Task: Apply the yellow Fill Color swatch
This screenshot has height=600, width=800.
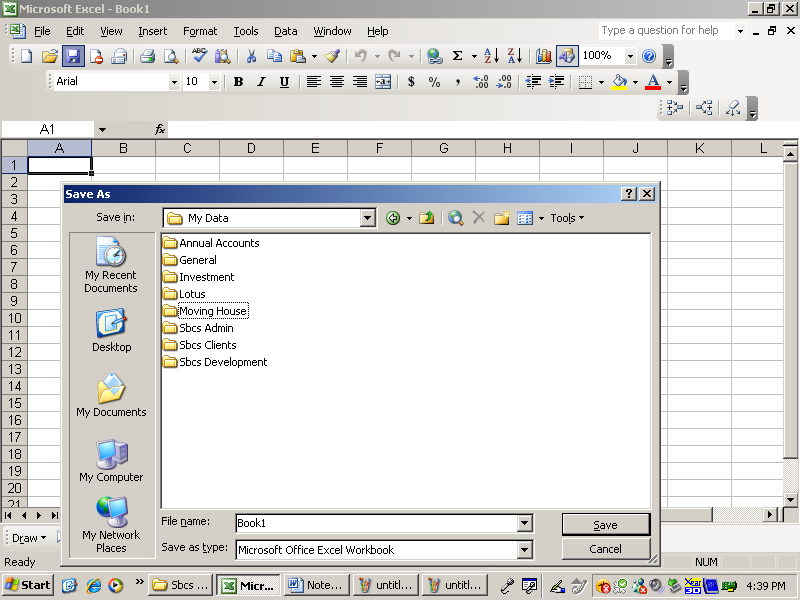Action: point(619,82)
